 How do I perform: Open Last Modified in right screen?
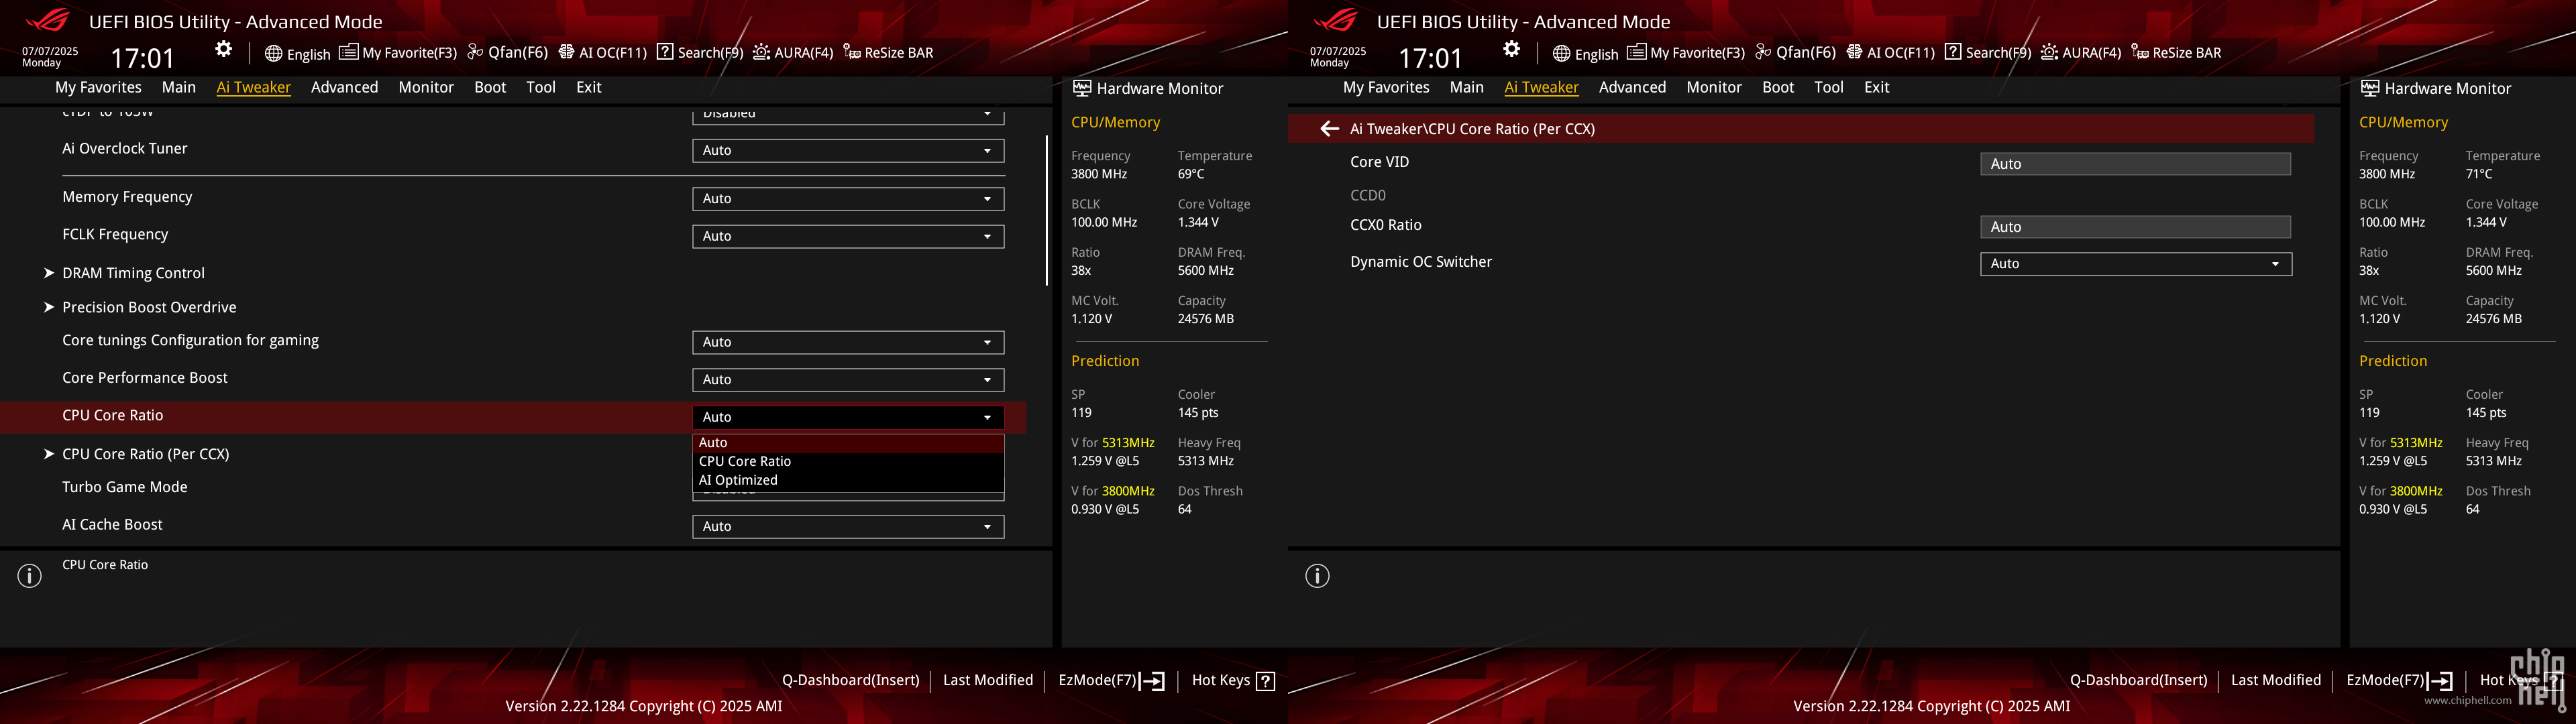pyautogui.click(x=2276, y=680)
